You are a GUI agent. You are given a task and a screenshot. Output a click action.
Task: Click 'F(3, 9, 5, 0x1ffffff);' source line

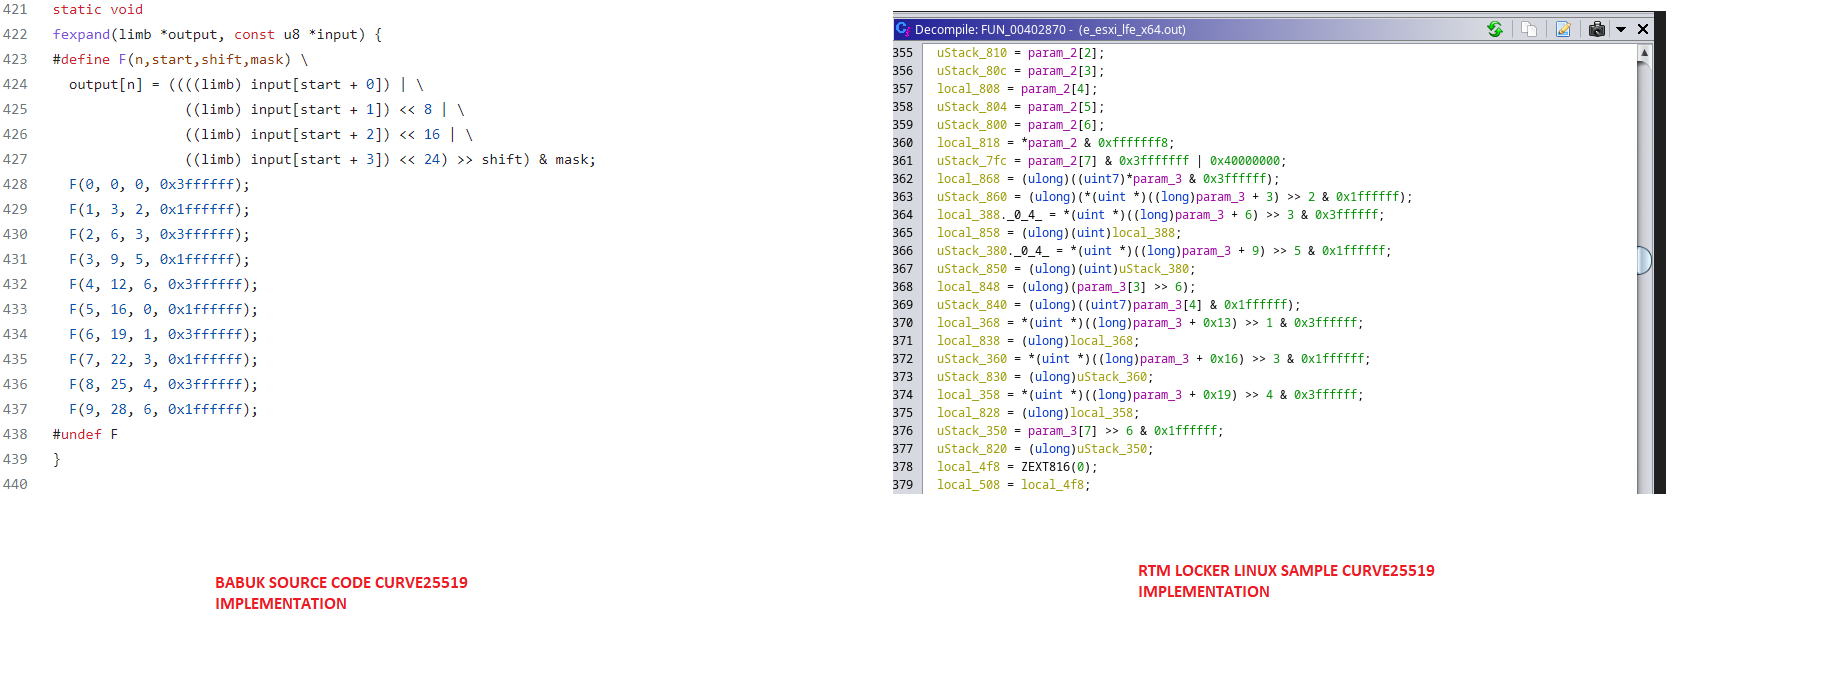[159, 259]
